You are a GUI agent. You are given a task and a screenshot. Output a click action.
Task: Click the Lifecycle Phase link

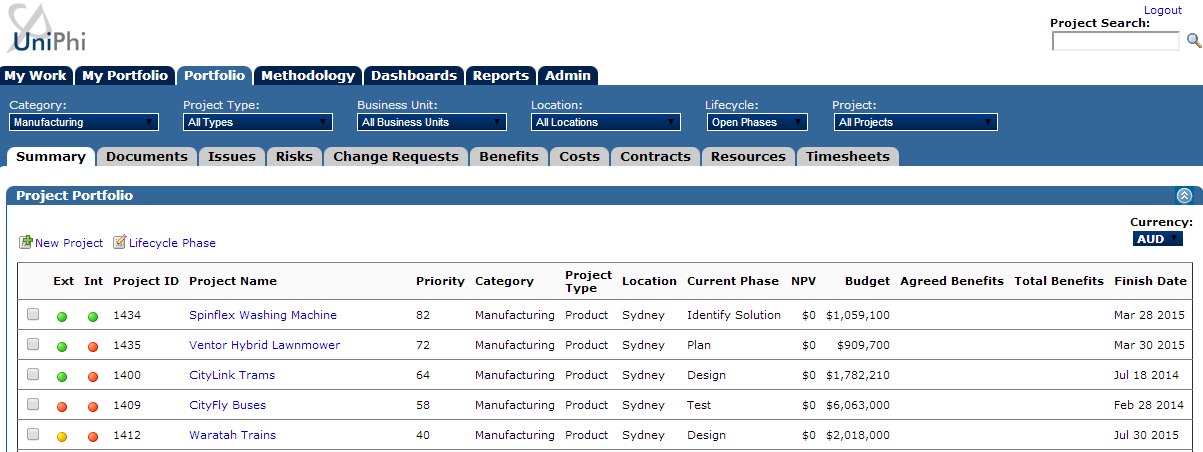pos(172,243)
